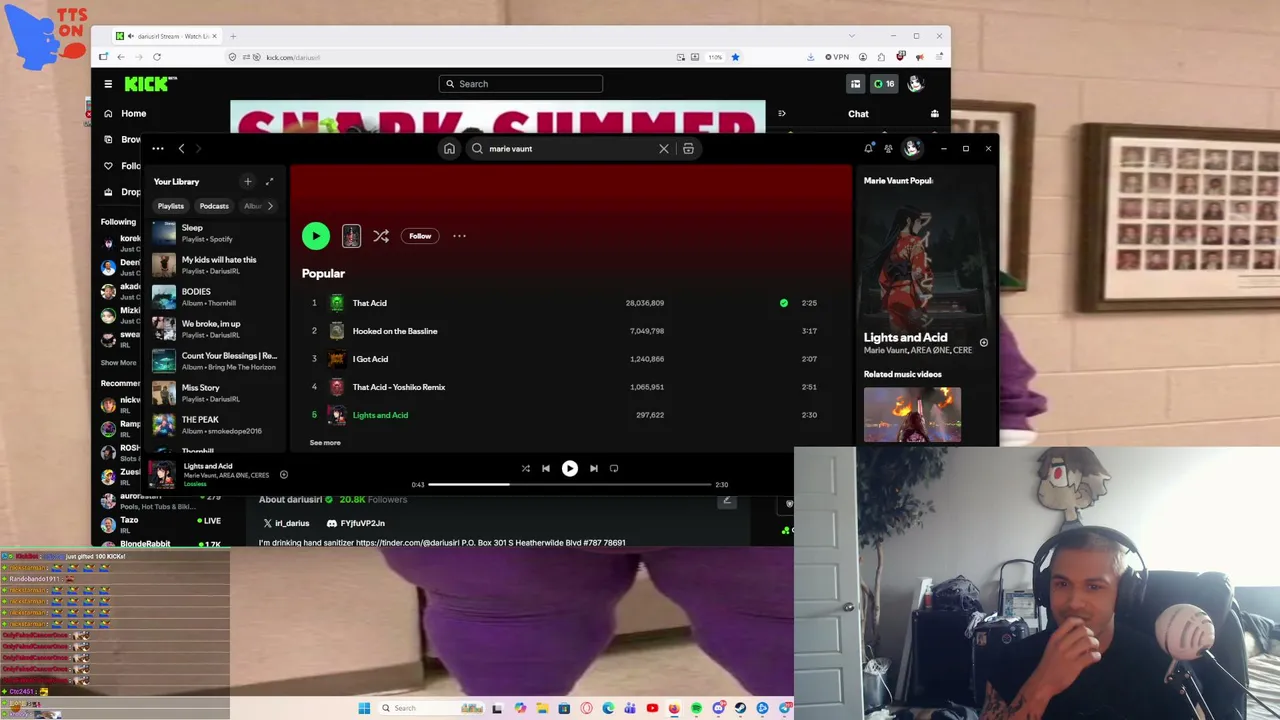
Task: Show More followed channels on Kick
Action: click(118, 363)
